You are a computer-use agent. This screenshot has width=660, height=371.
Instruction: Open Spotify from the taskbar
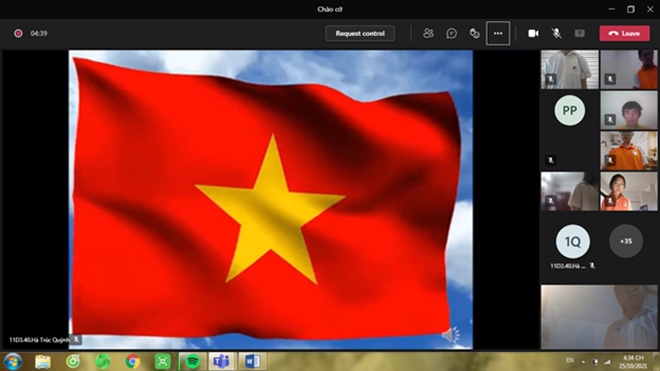click(x=192, y=361)
